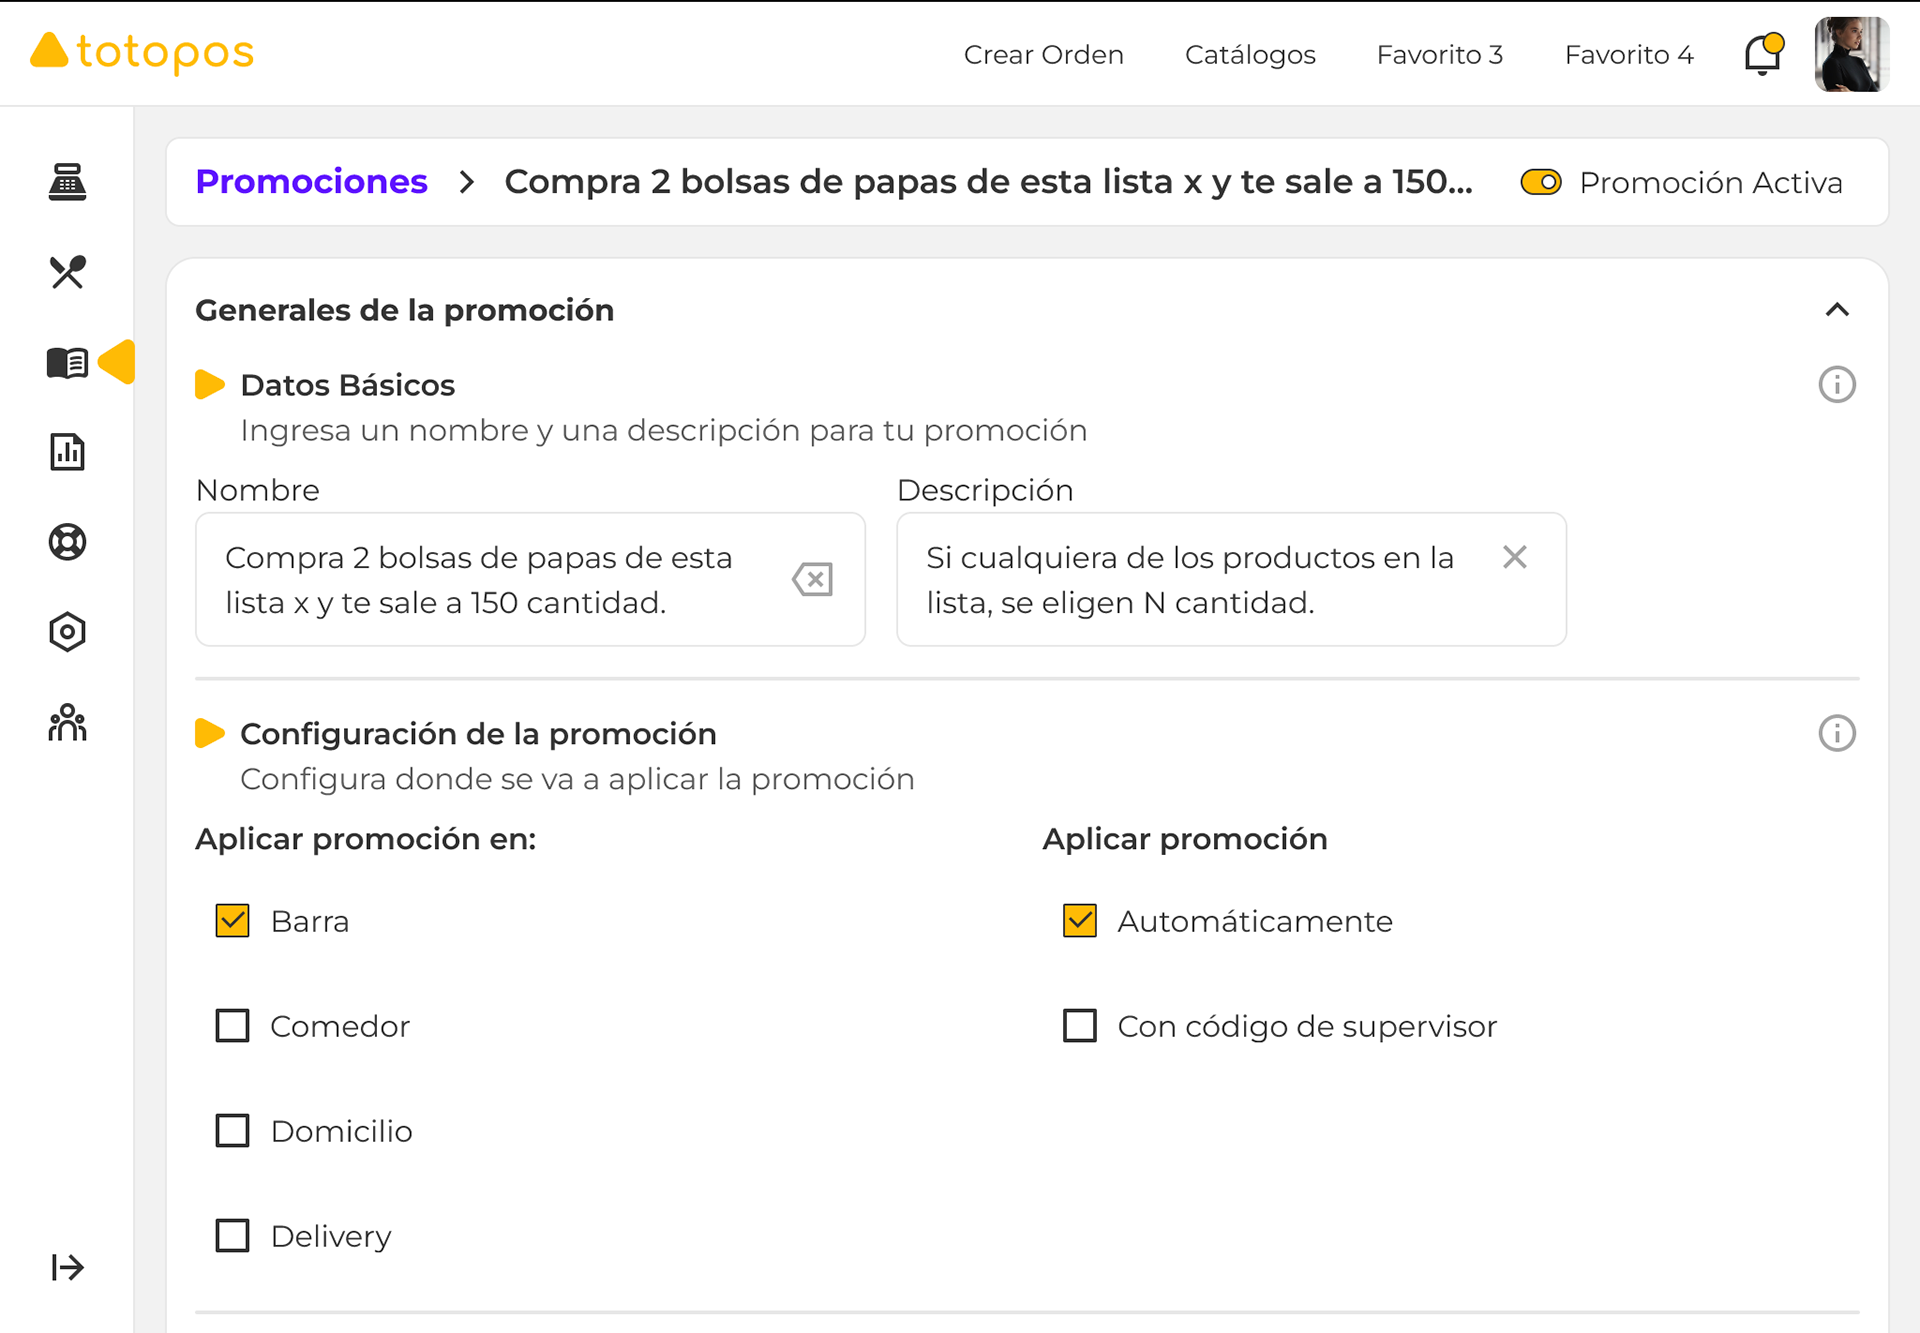
Task: Open the reports chart sidebar icon
Action: [67, 452]
